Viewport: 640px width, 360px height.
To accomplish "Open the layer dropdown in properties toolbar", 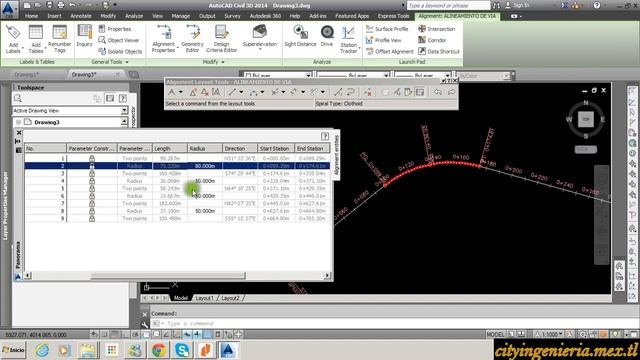I will click(308, 76).
